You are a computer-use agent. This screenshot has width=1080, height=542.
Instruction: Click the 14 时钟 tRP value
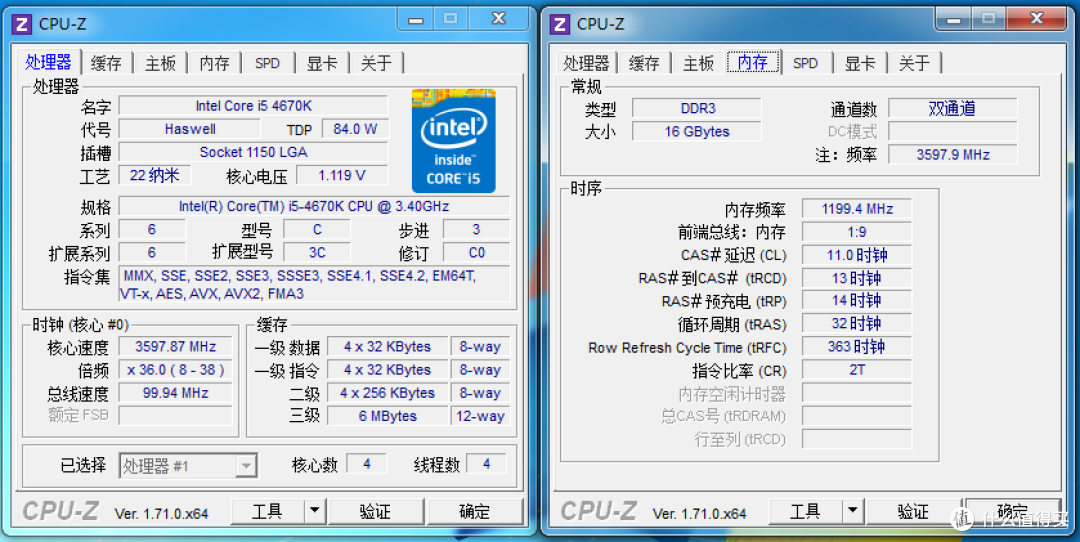click(857, 301)
